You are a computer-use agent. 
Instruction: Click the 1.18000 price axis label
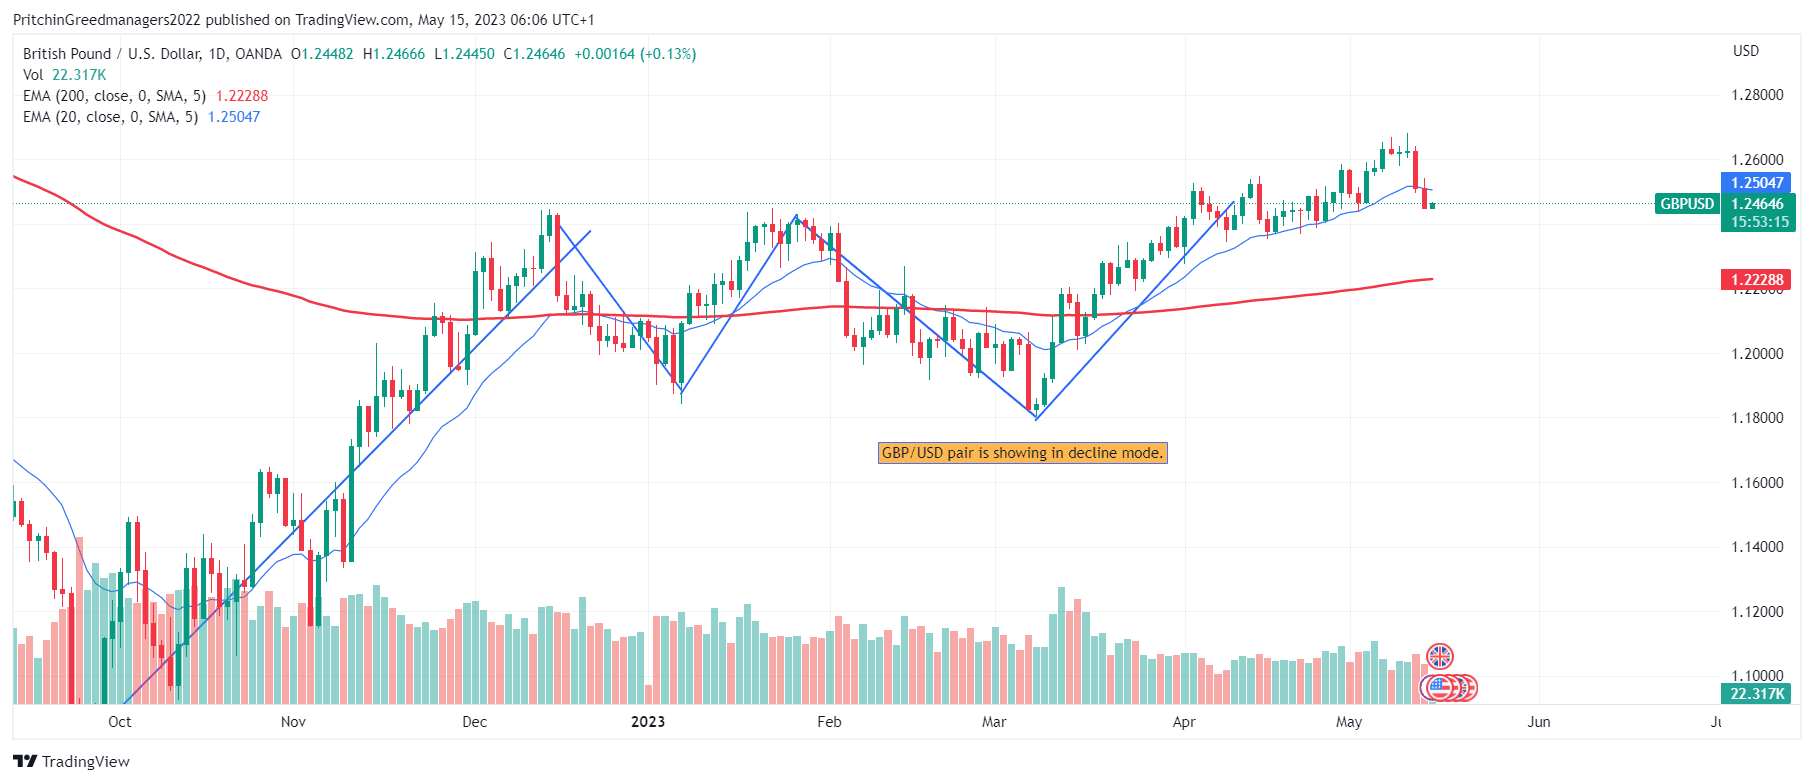pos(1757,418)
